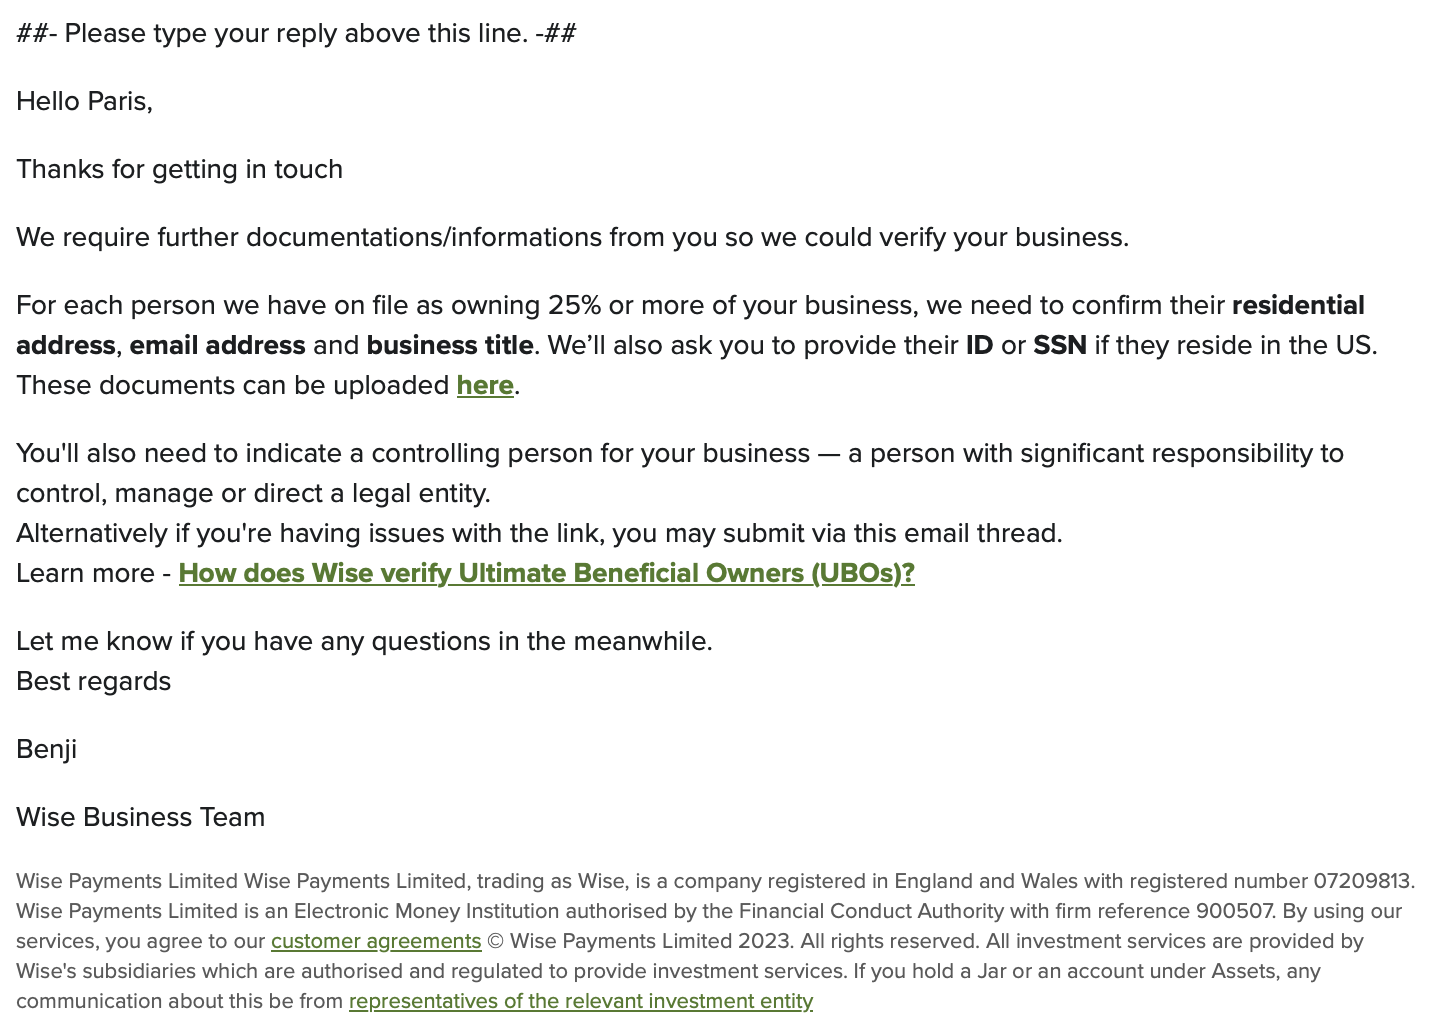
Task: Click the 'Thanks for getting in touch' line
Action: [x=179, y=169]
